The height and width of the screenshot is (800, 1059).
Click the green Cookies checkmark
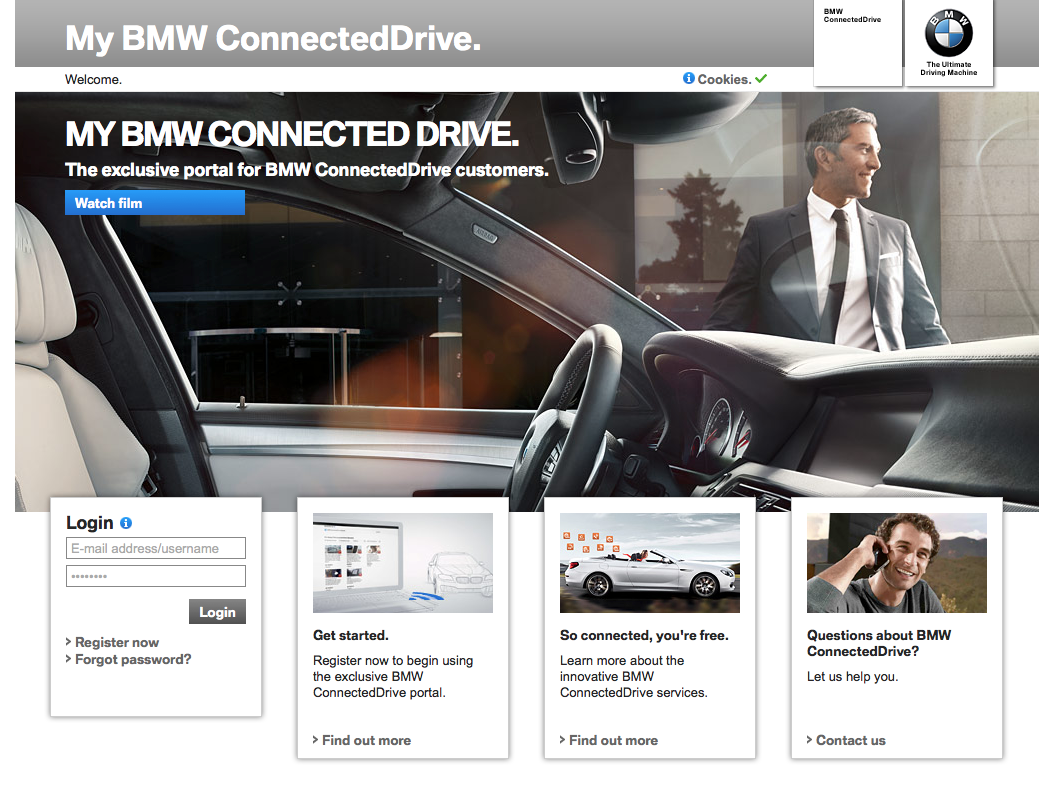(x=761, y=78)
